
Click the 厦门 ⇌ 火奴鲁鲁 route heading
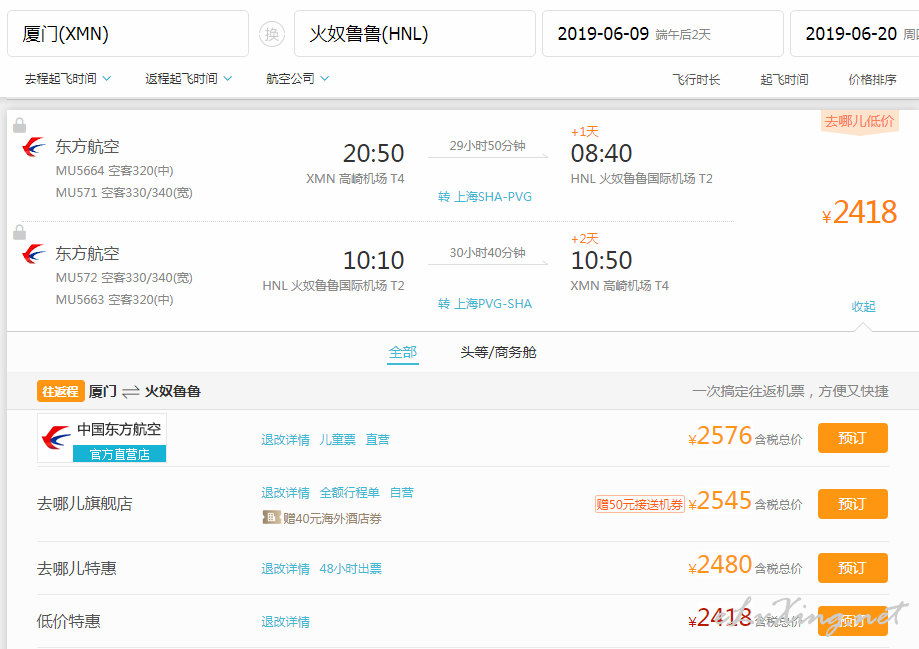click(x=145, y=391)
